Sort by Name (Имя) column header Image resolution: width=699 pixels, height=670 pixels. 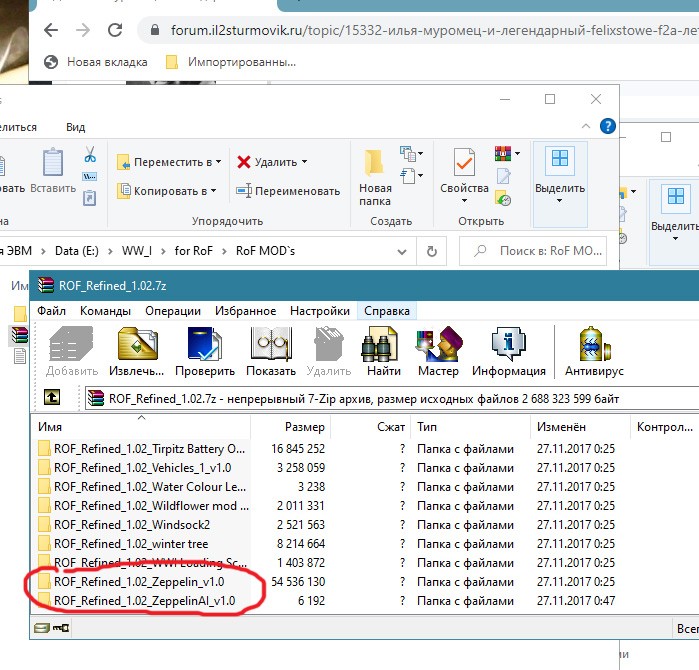pyautogui.click(x=141, y=427)
